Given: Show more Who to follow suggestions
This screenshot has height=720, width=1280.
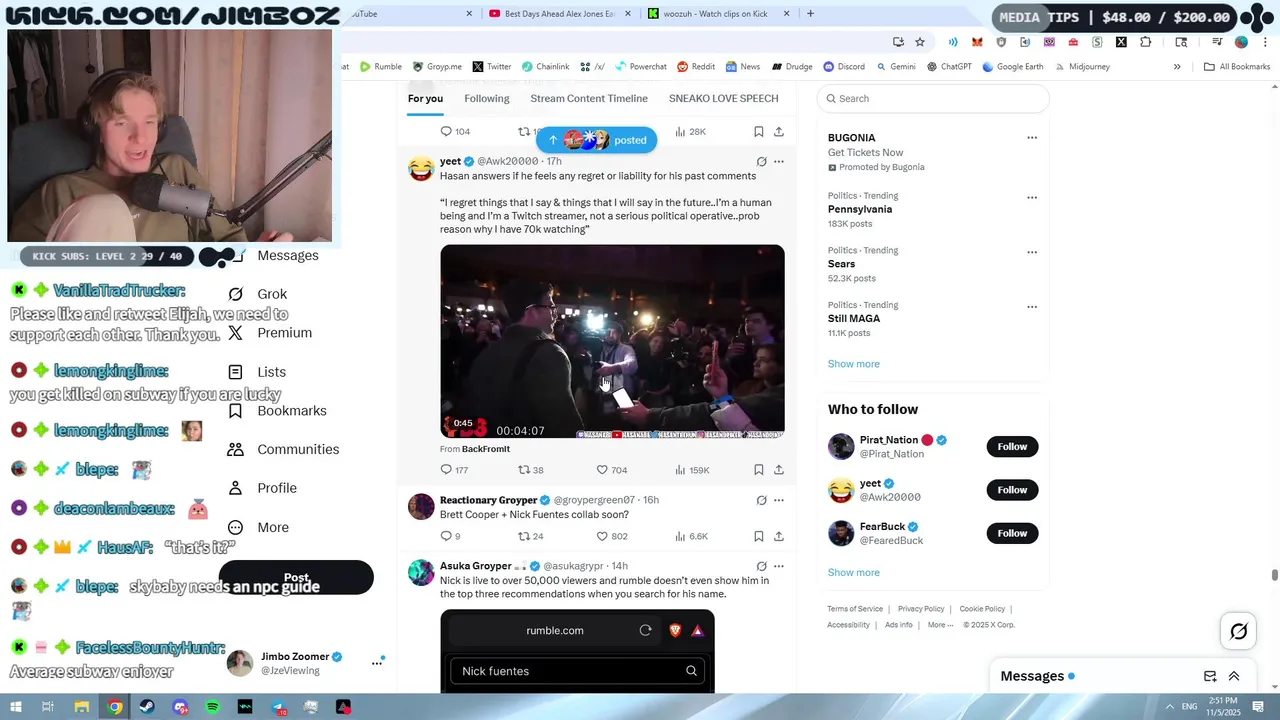Looking at the screenshot, I should [853, 573].
